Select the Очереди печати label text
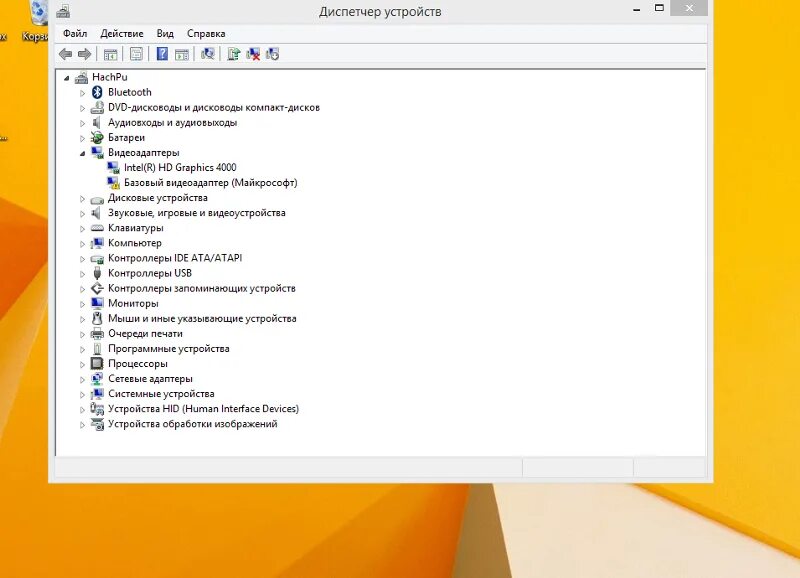The image size is (800, 578). point(145,333)
